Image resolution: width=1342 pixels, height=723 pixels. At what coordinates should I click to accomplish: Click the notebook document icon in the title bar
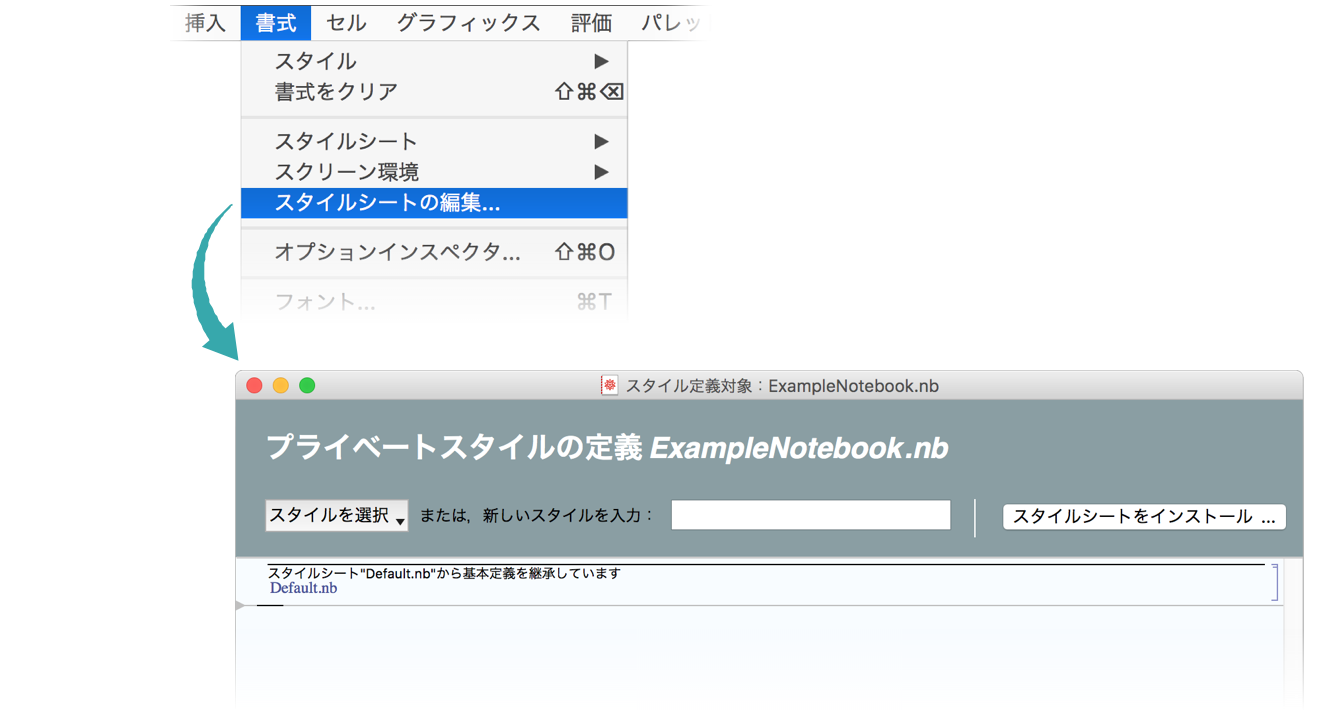click(609, 385)
